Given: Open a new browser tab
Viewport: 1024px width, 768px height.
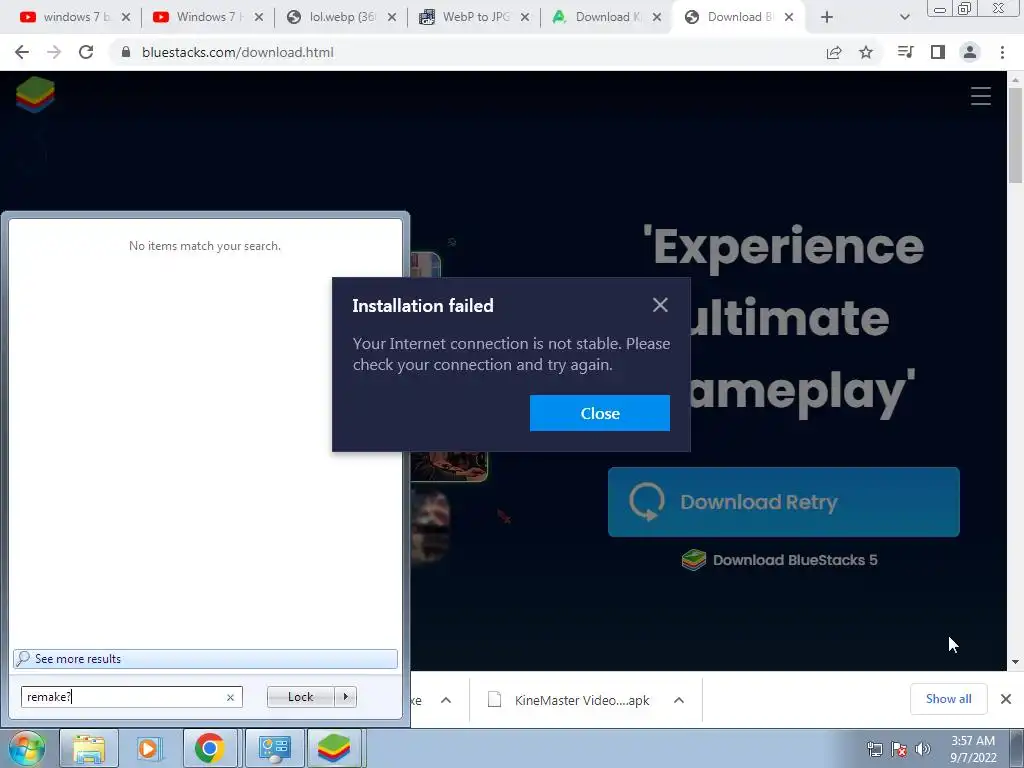Looking at the screenshot, I should click(827, 17).
